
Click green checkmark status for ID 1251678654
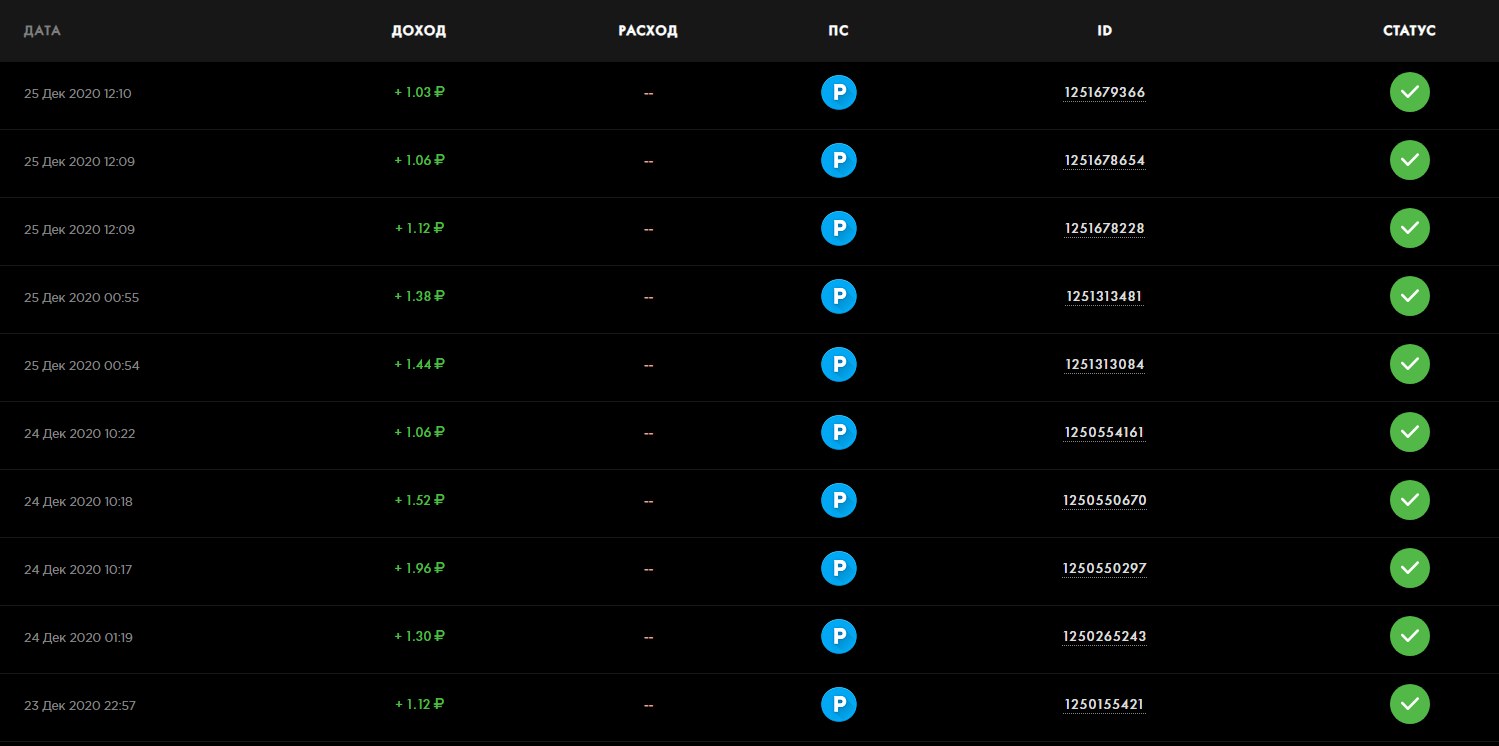click(x=1410, y=160)
